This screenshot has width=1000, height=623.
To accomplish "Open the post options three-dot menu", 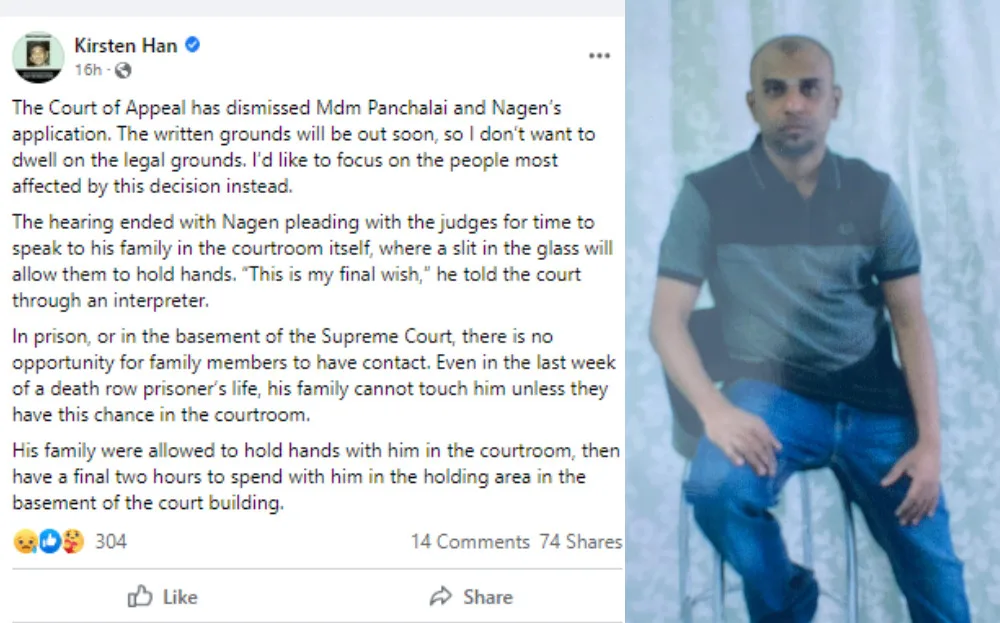I will [599, 56].
